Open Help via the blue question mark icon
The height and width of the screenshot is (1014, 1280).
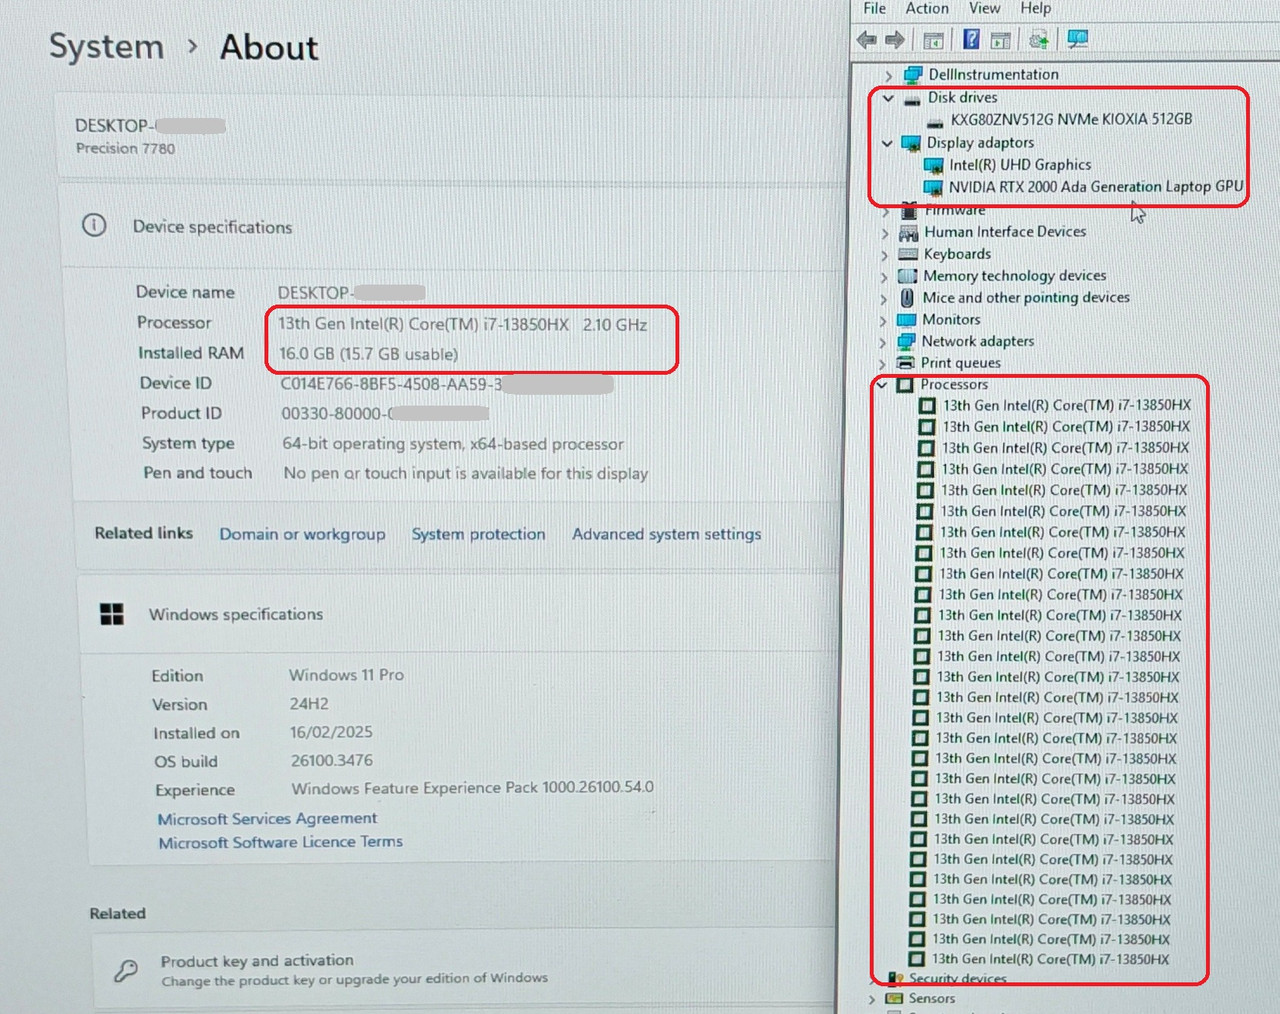971,39
